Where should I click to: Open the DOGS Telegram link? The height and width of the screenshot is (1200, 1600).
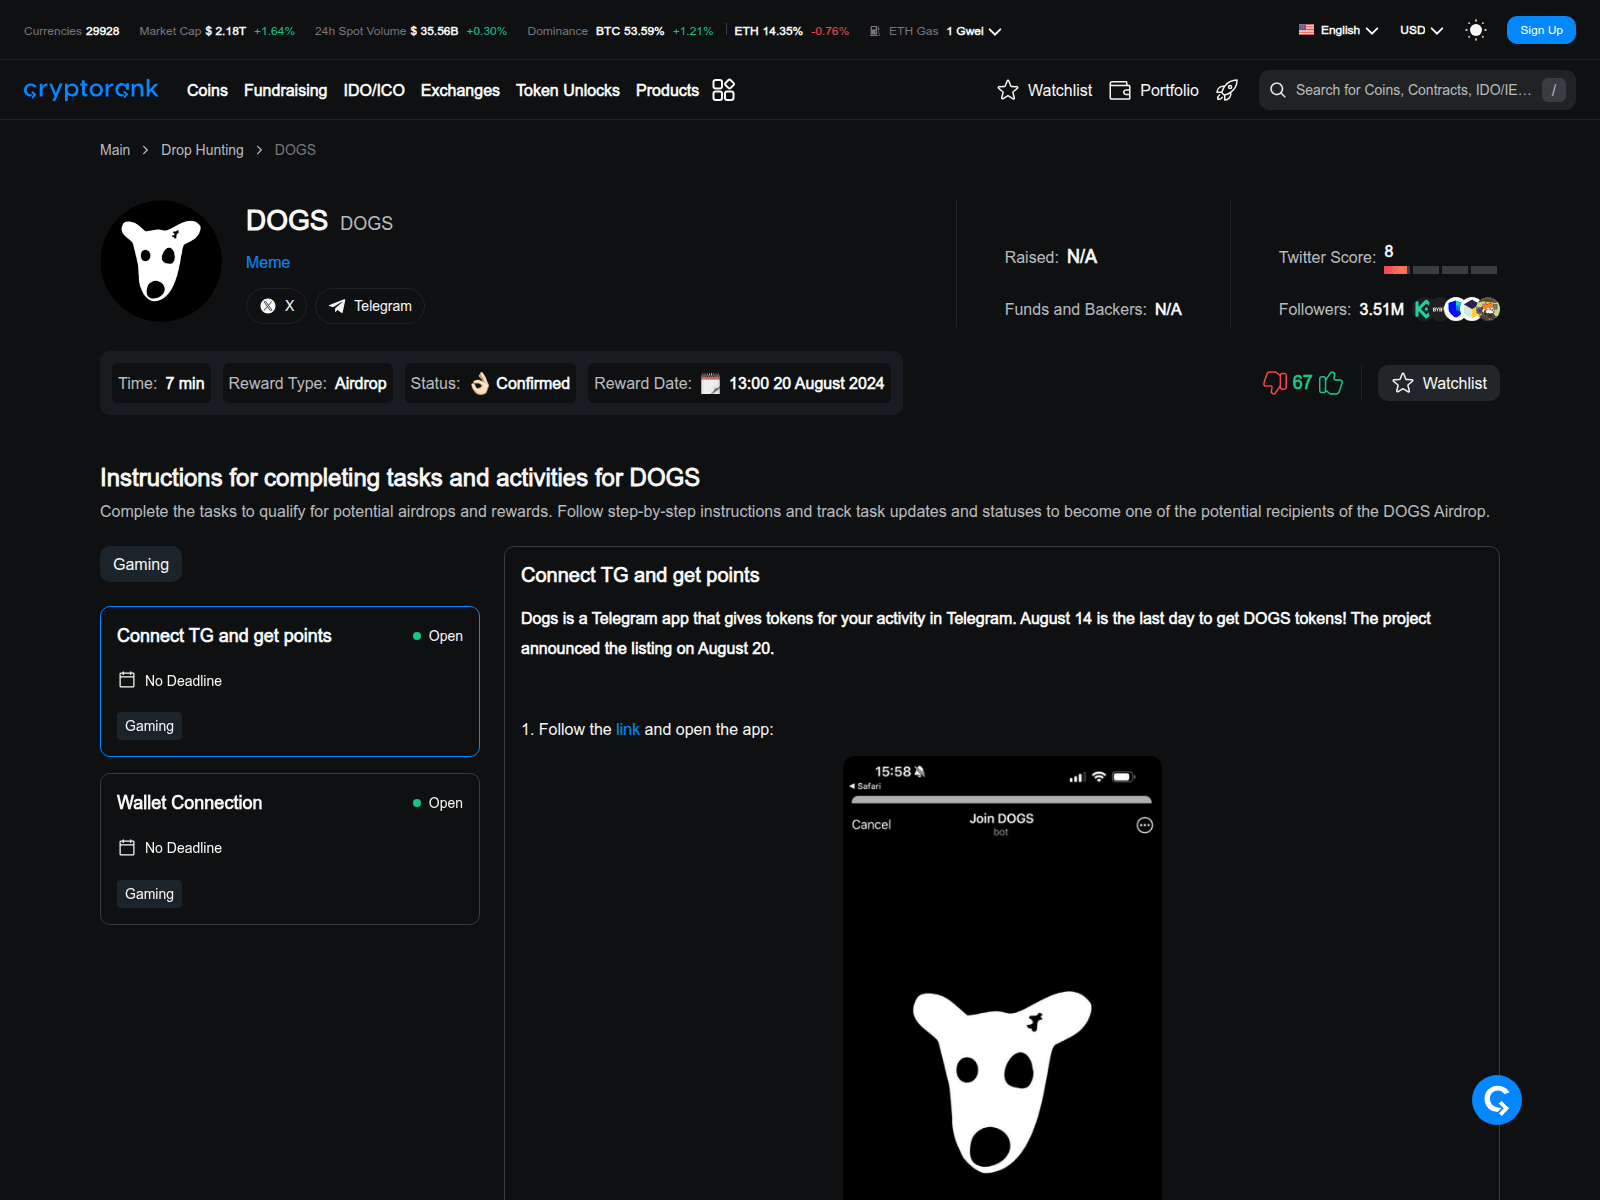pos(370,306)
